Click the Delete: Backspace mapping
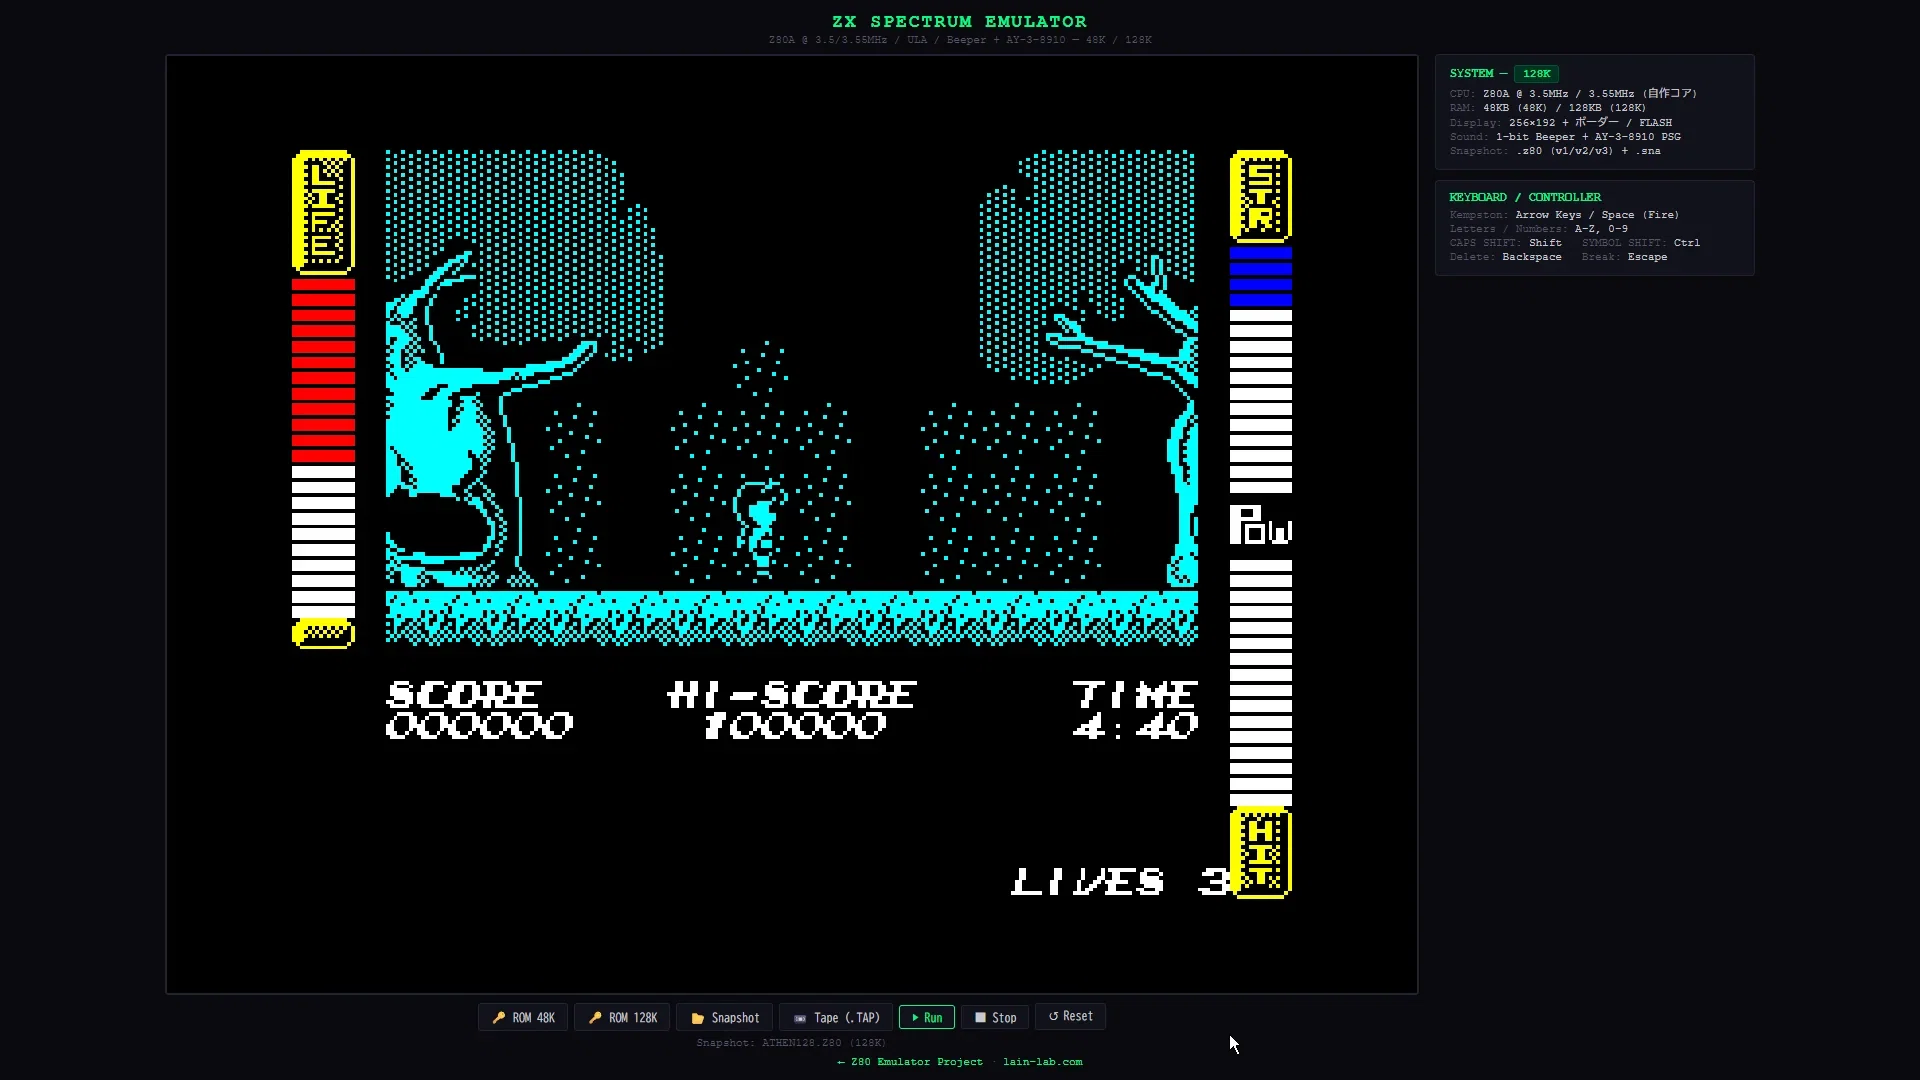Image resolution: width=1920 pixels, height=1080 pixels. tap(1505, 257)
